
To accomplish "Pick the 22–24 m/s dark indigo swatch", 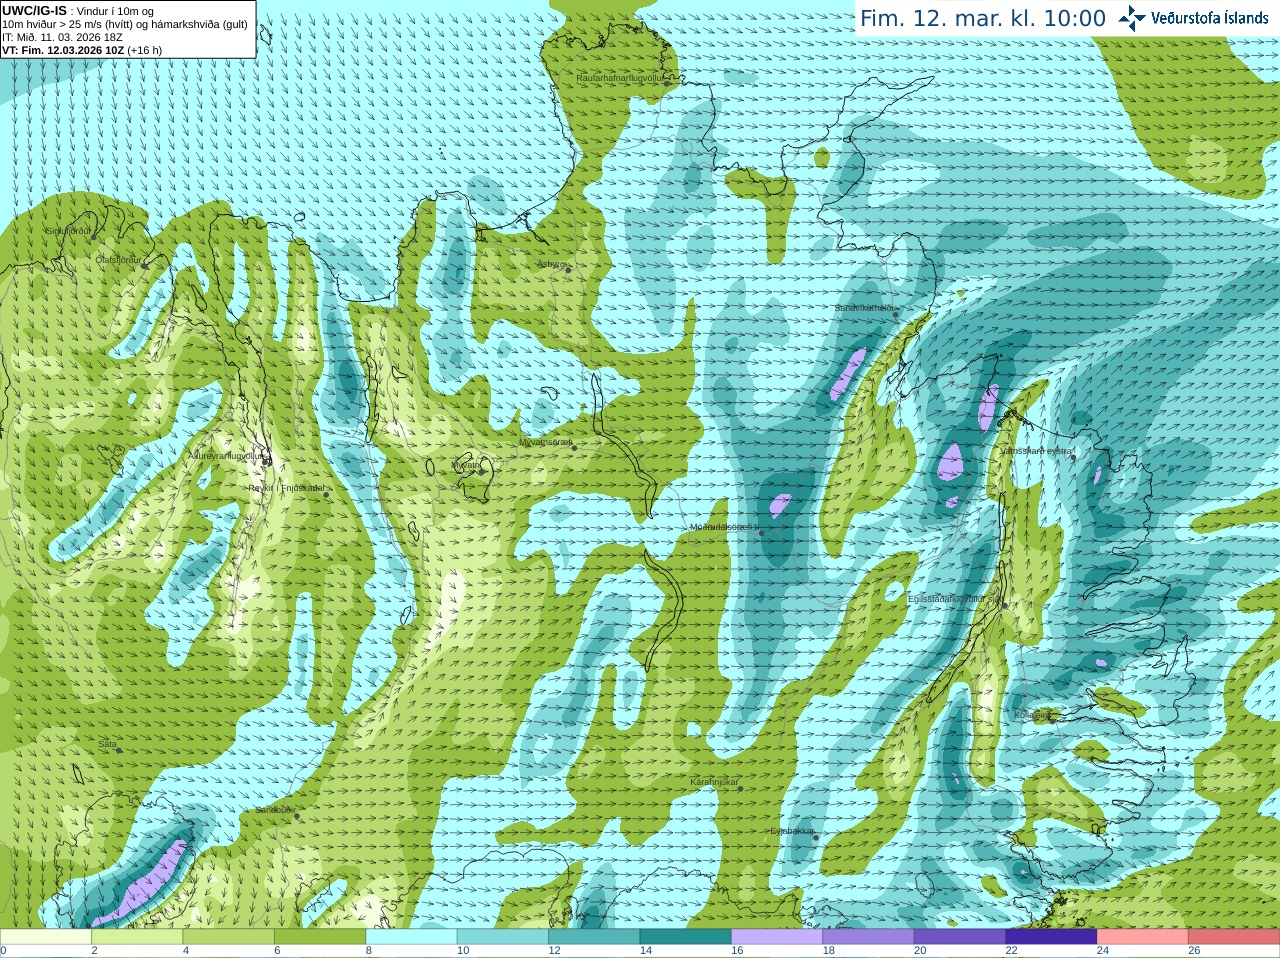I will 1051,937.
